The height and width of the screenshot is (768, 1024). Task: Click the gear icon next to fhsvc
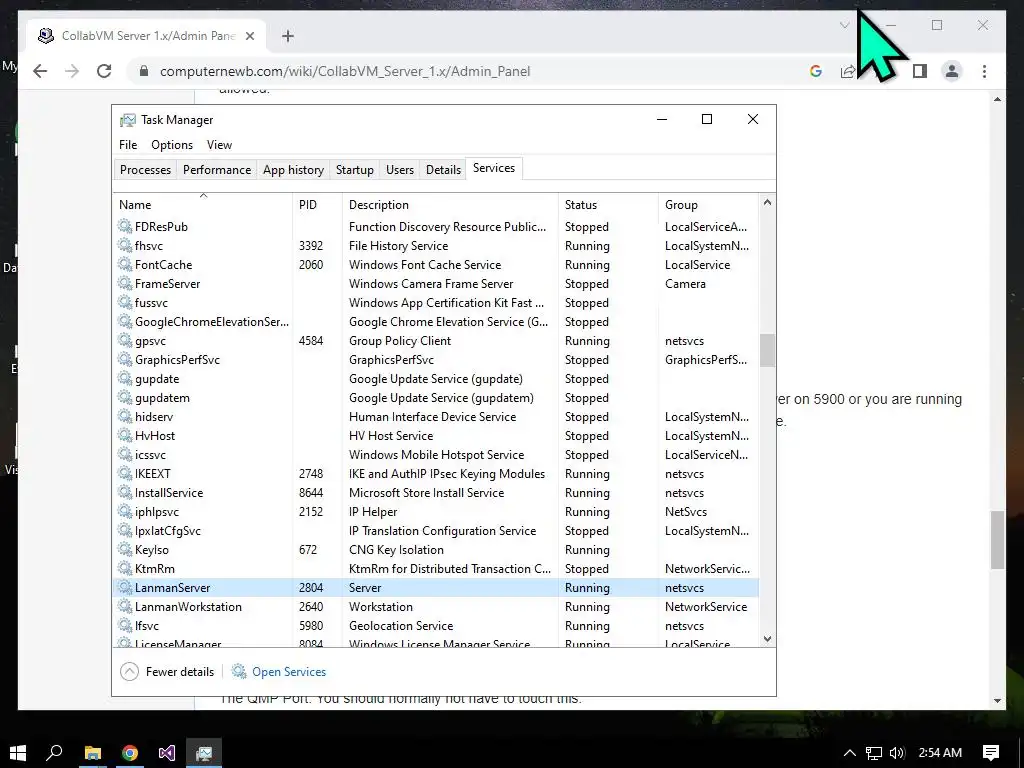pos(125,246)
